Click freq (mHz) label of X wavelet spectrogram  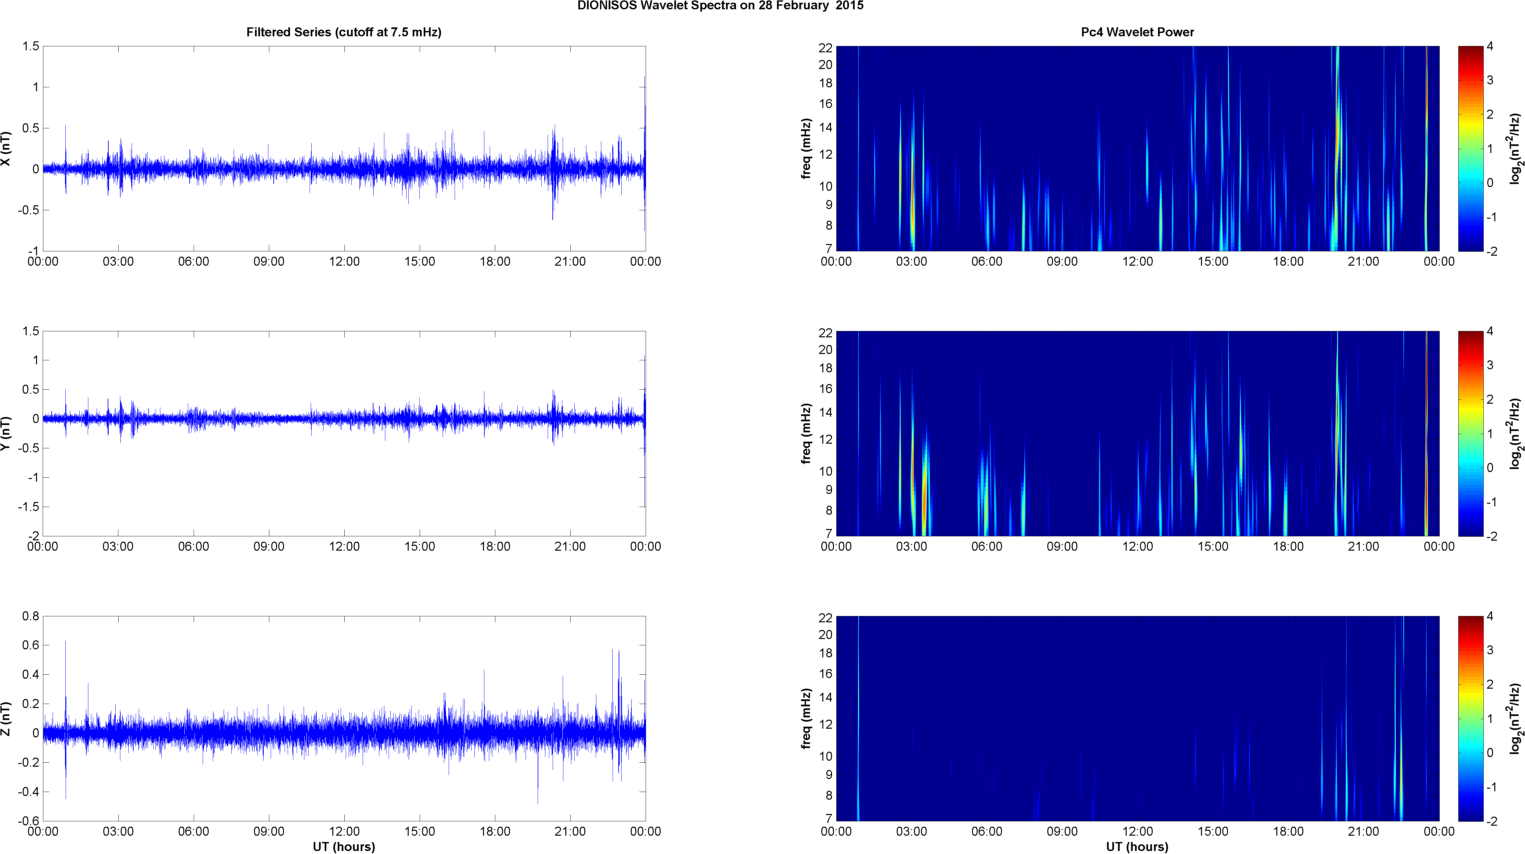[805, 149]
